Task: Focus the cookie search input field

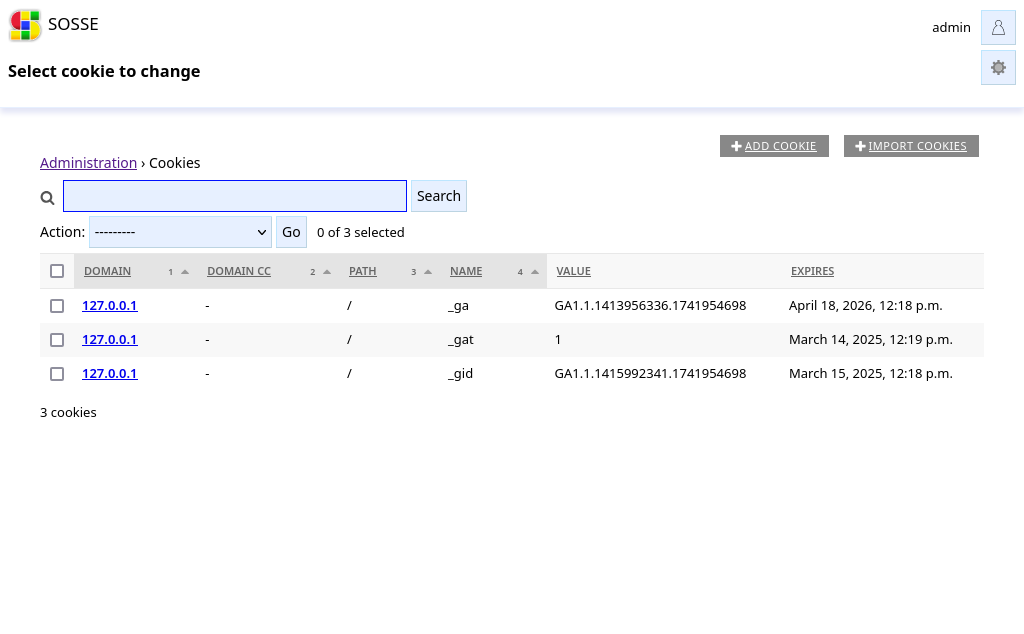Action: click(x=234, y=196)
